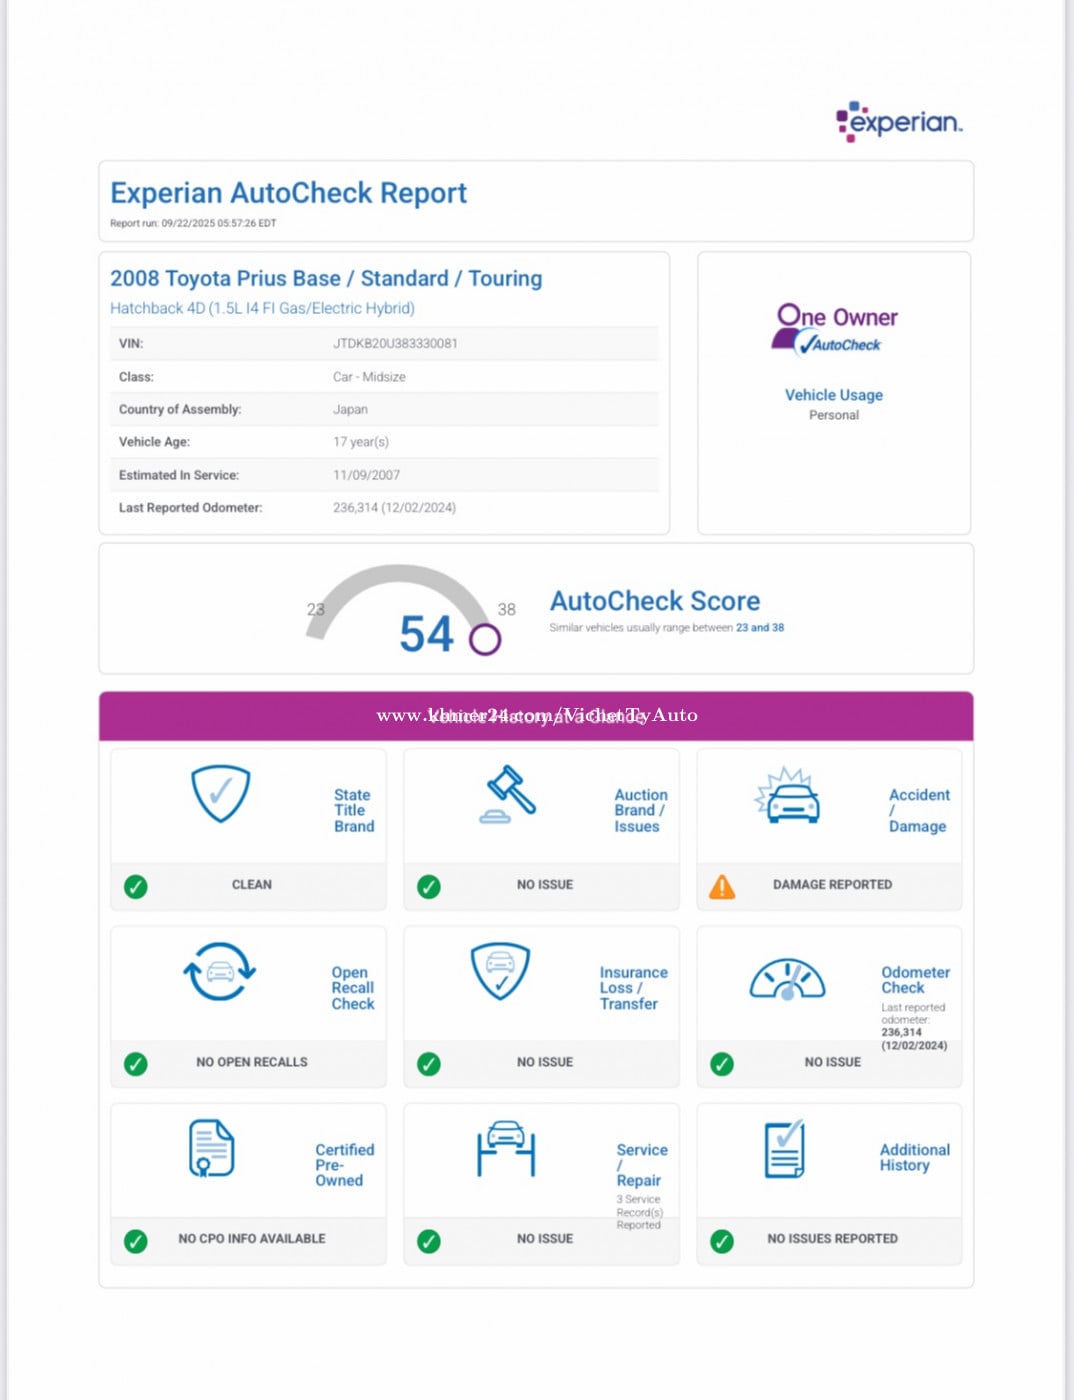Click the green checkmark beside CLEAN
Viewport: 1074px width, 1400px height.
click(x=136, y=887)
